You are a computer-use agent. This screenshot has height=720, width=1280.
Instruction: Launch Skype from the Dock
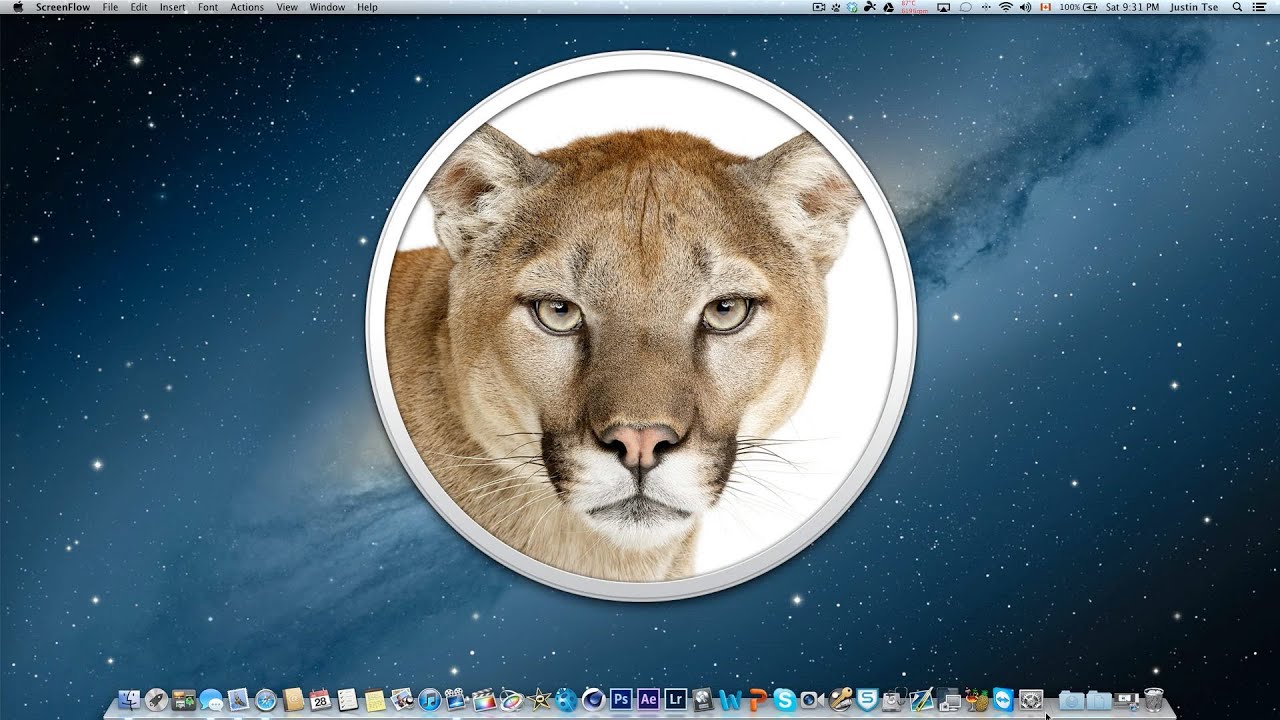click(784, 700)
